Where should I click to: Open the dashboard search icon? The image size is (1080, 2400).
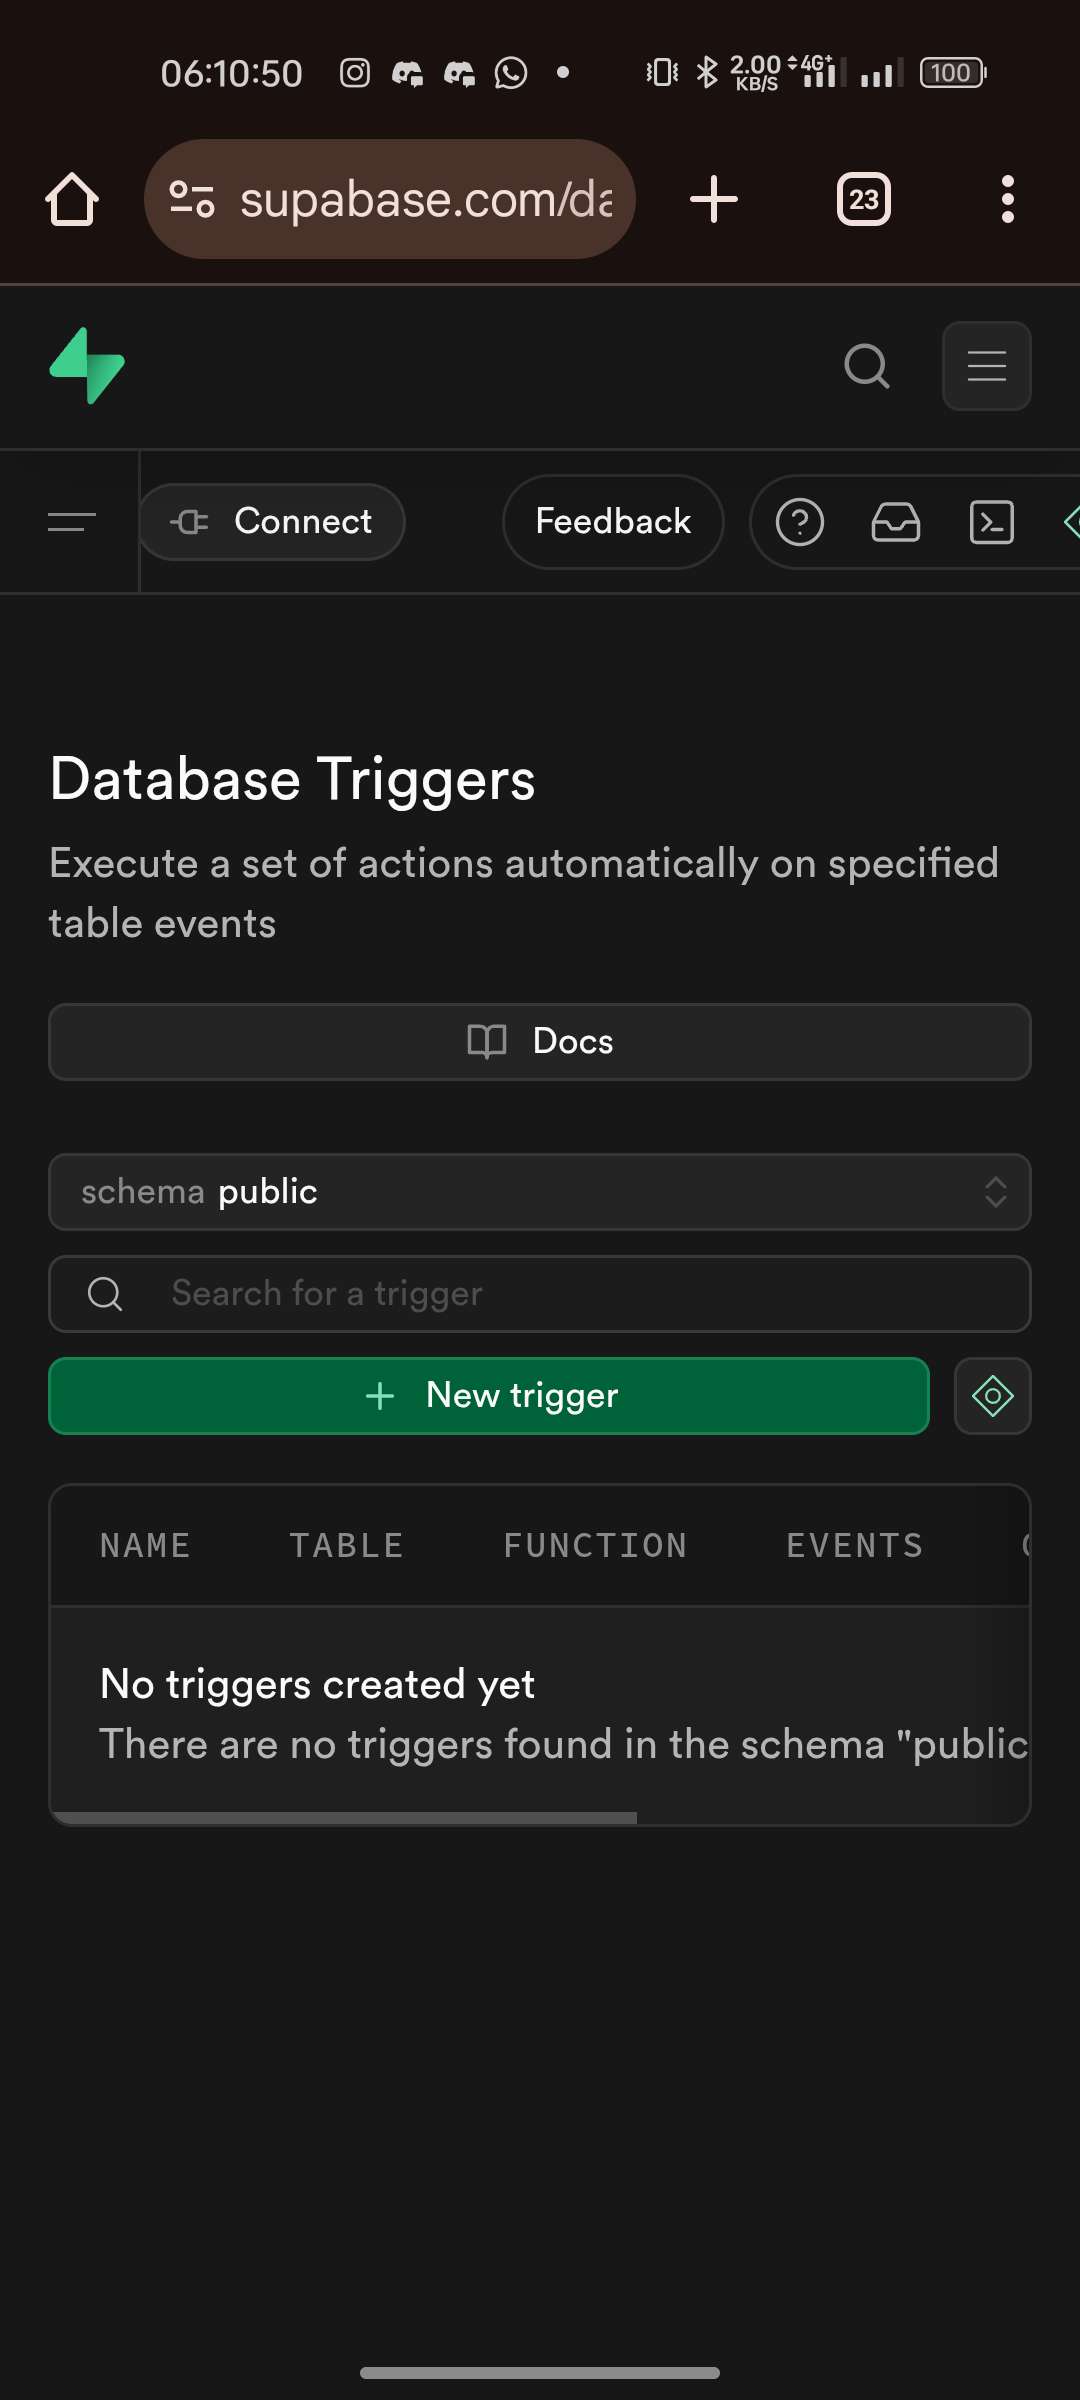(x=866, y=366)
